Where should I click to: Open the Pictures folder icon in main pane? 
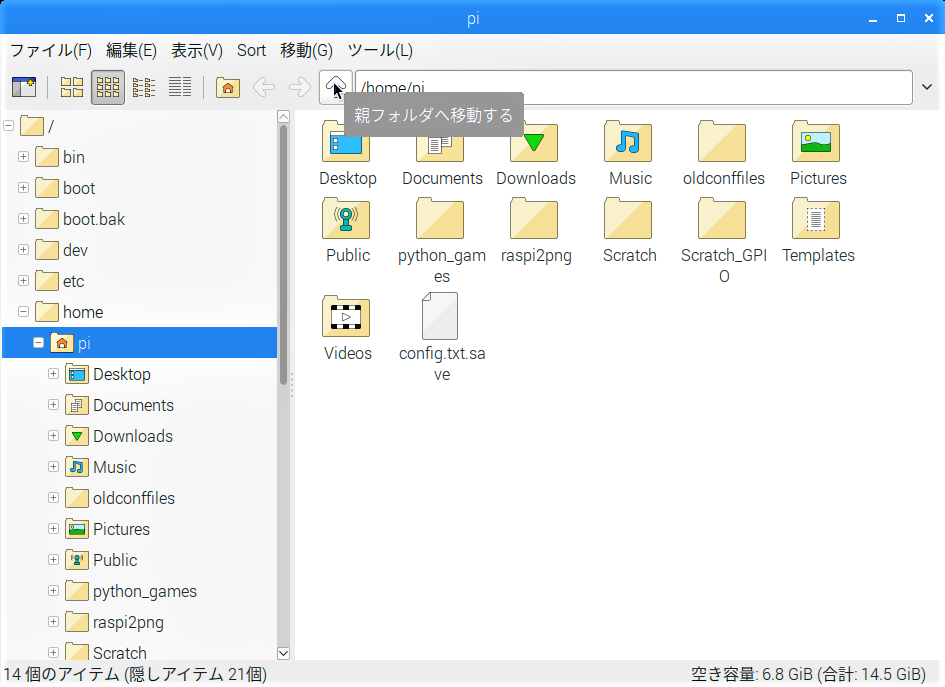[816, 142]
